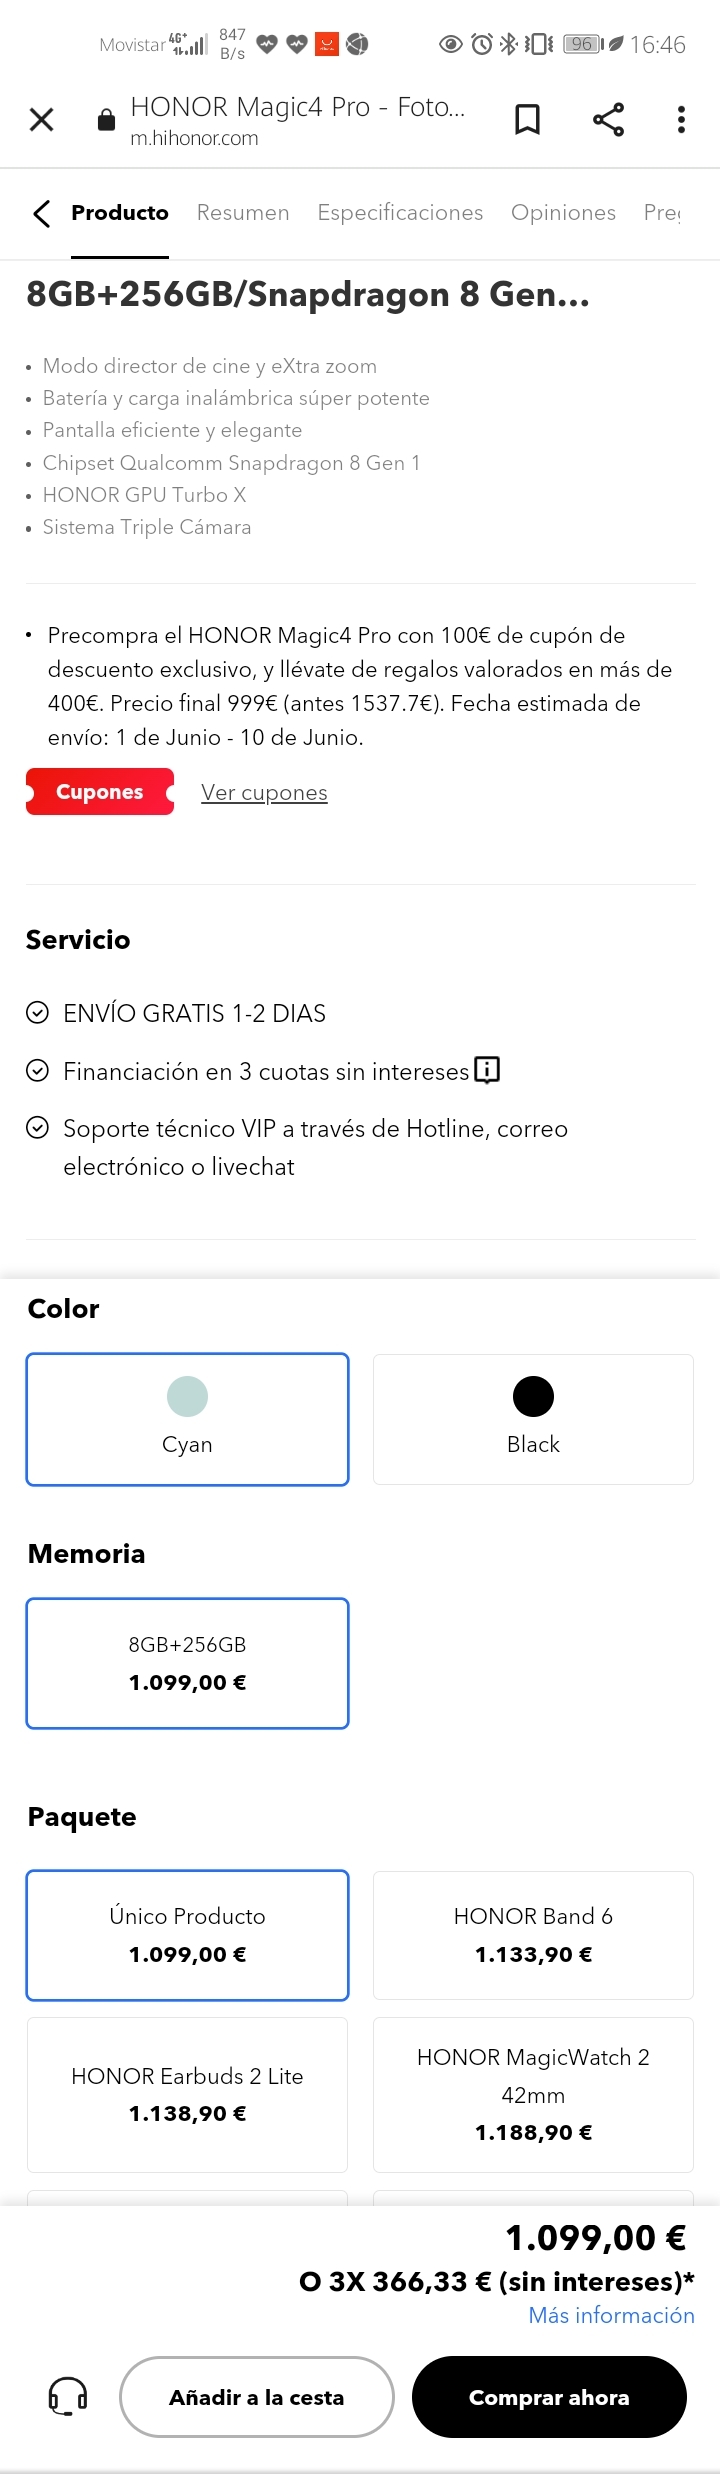This screenshot has width=720, height=2474.
Task: Tap the info icon beside financing in 3 installments
Action: [486, 1069]
